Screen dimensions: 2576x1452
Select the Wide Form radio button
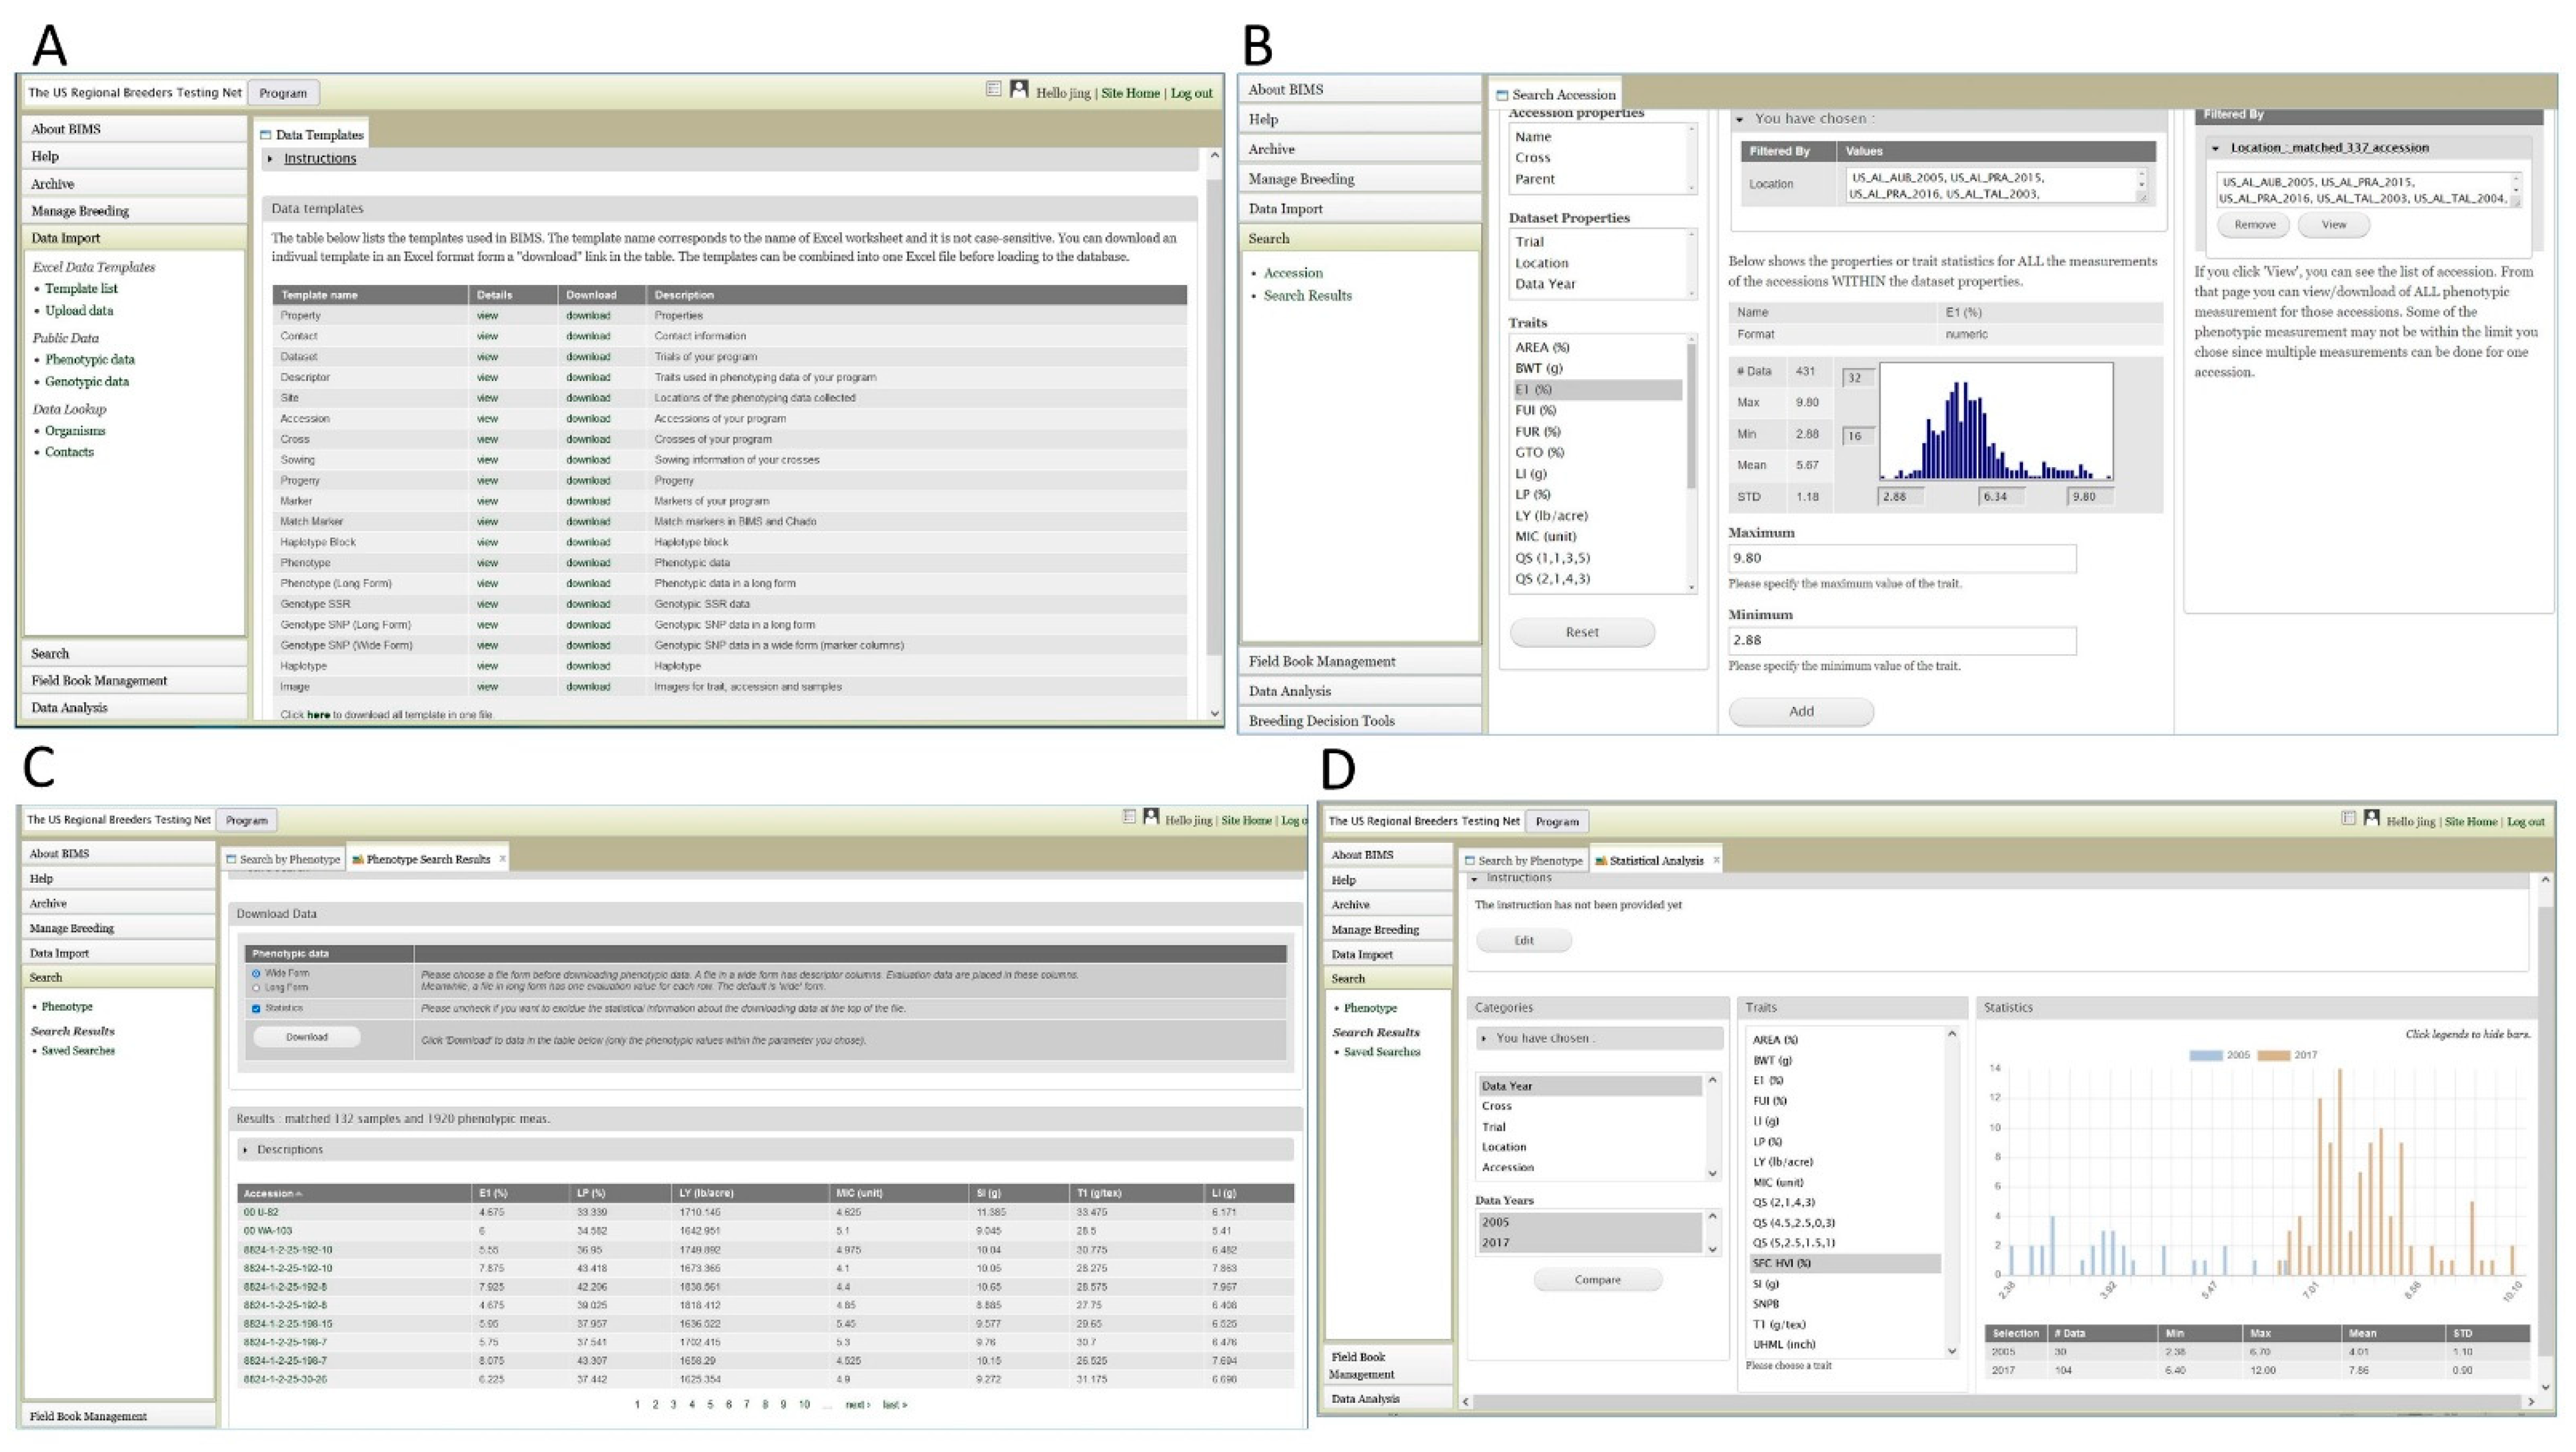tap(256, 973)
